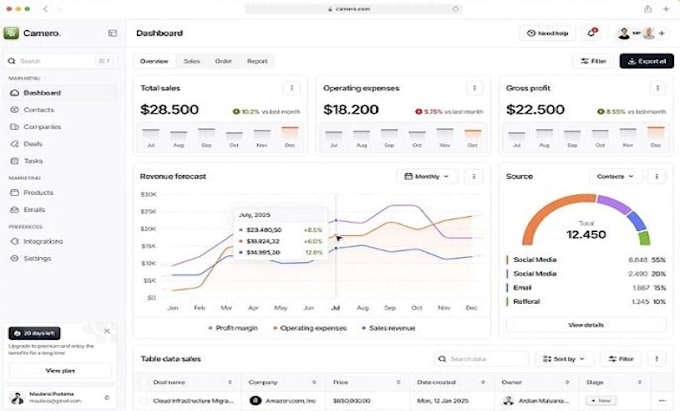
Task: Open Gross profit card options menu
Action: (657, 88)
